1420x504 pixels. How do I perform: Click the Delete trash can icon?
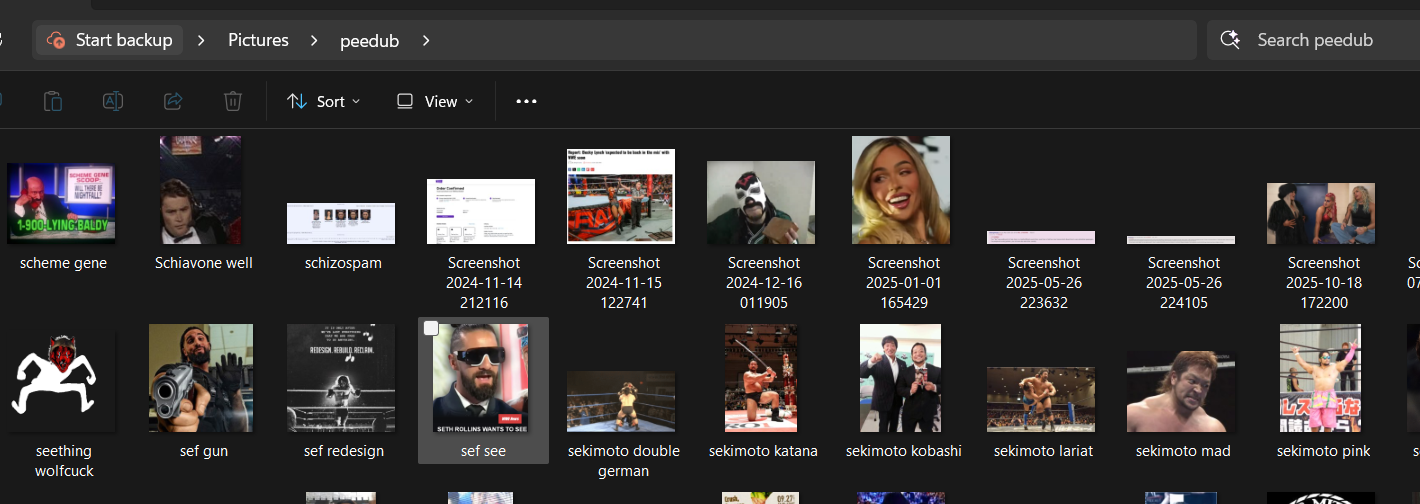[x=233, y=101]
